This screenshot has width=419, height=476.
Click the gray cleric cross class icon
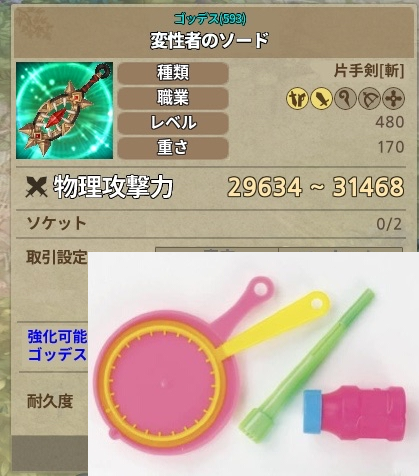point(394,98)
